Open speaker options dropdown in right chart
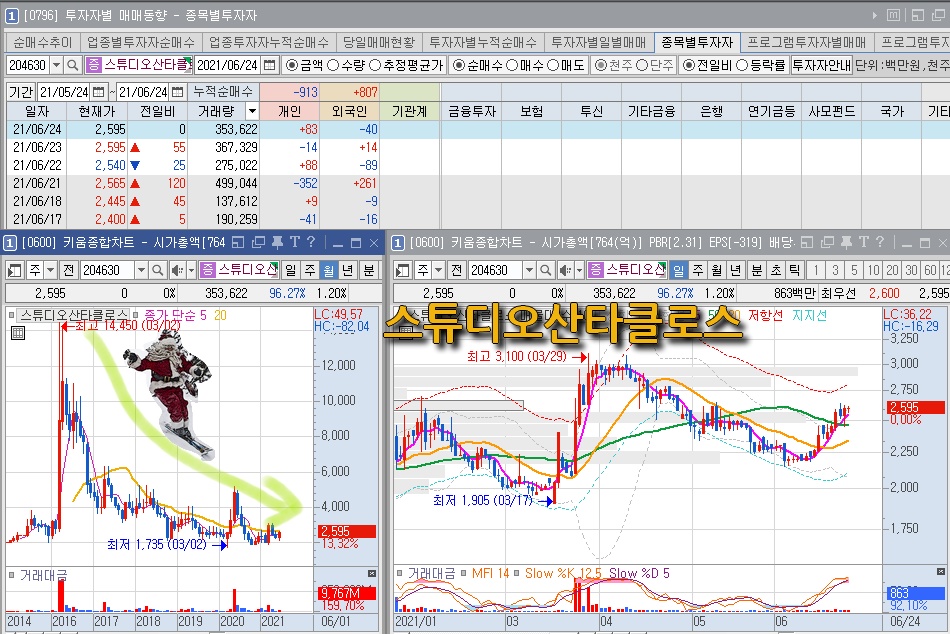This screenshot has height=634, width=950. pos(579,270)
